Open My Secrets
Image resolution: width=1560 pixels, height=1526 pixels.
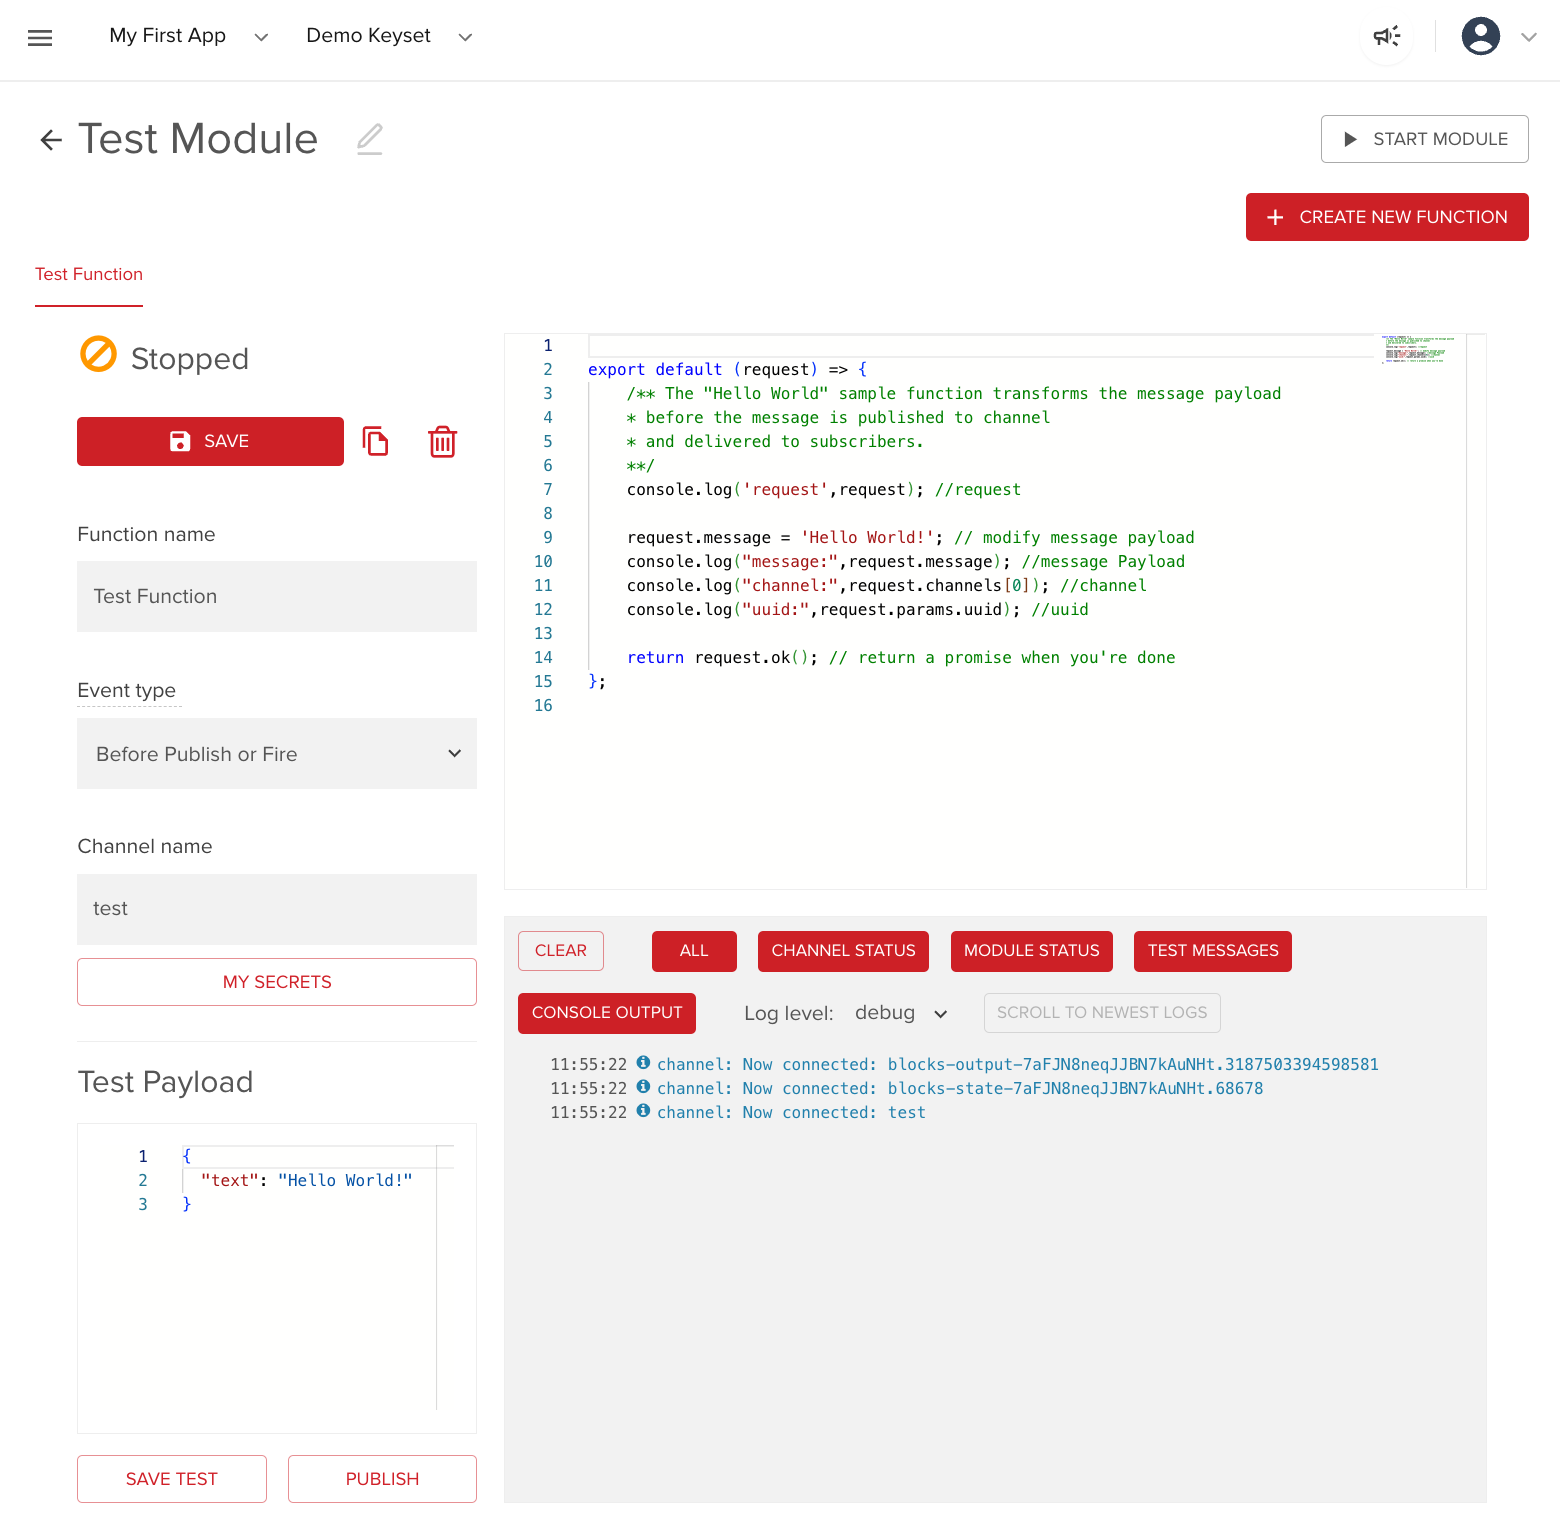tap(277, 981)
